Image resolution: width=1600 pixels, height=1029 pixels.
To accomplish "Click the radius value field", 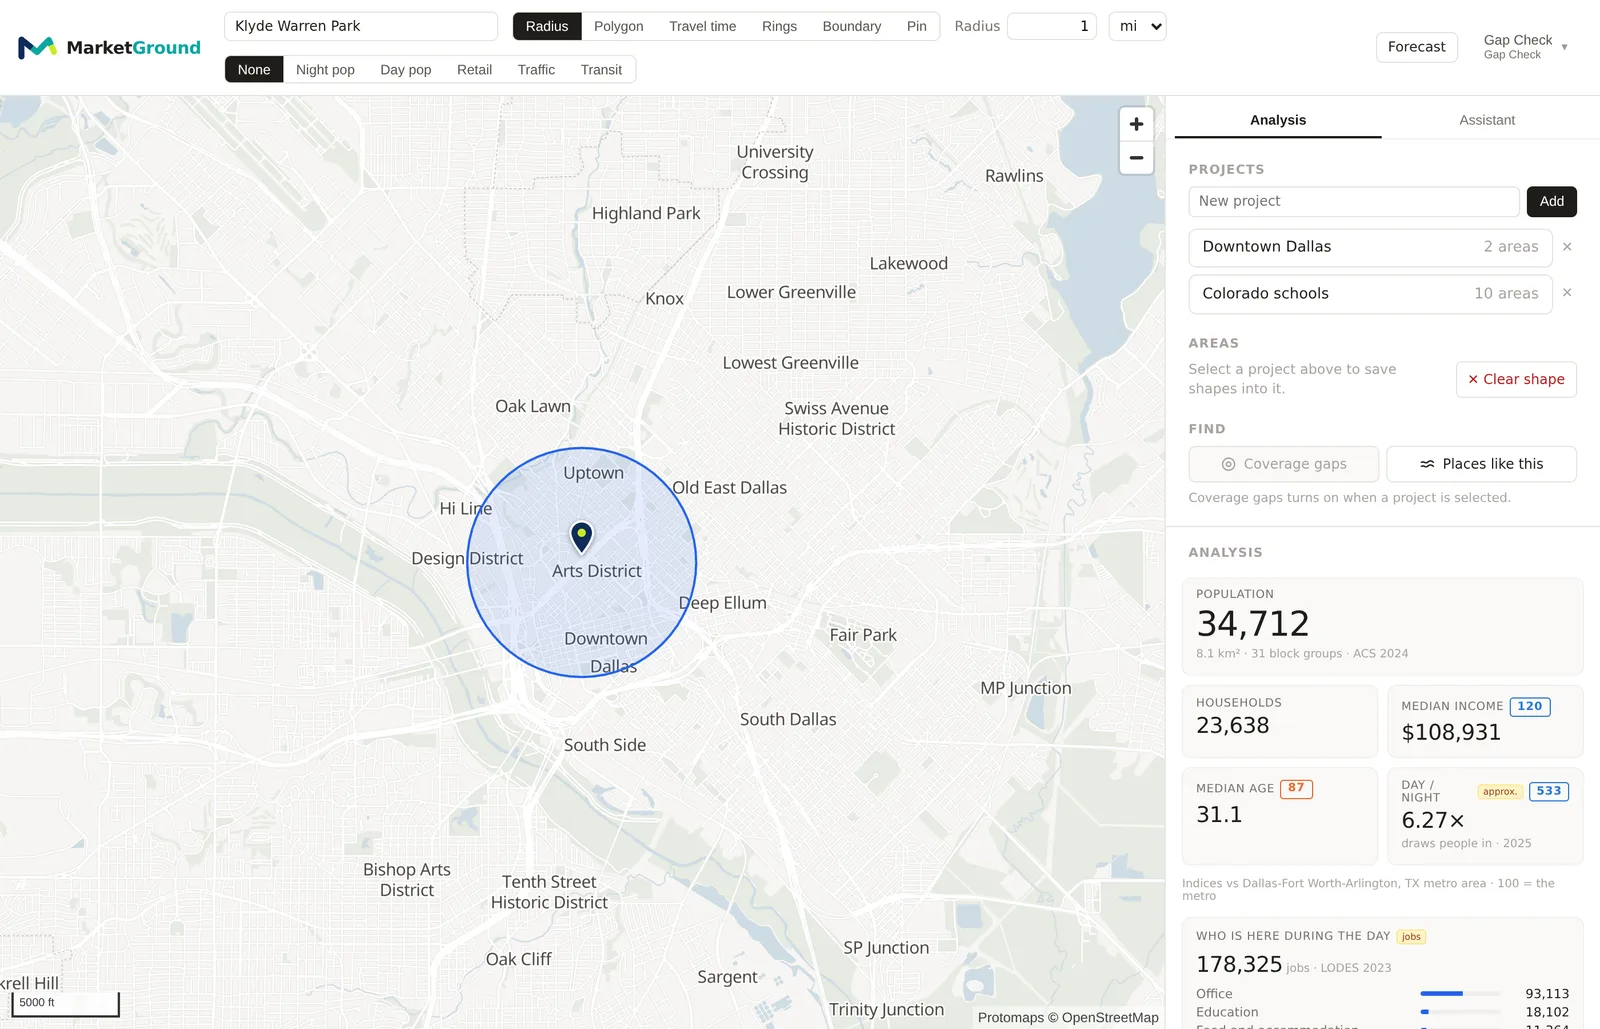I will tap(1052, 26).
